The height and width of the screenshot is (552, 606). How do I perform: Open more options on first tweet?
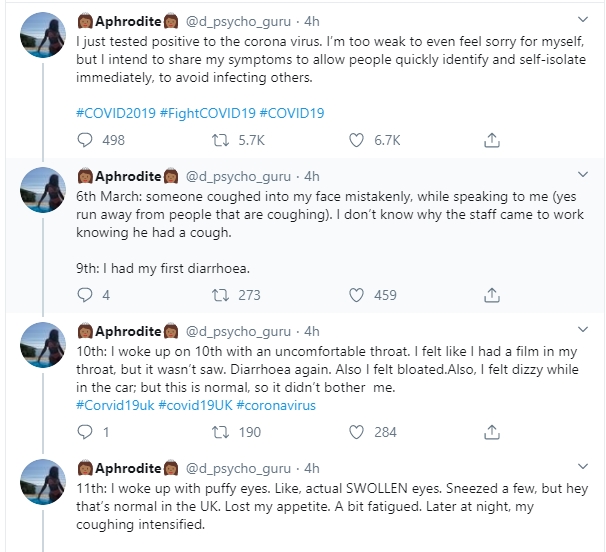coord(585,20)
